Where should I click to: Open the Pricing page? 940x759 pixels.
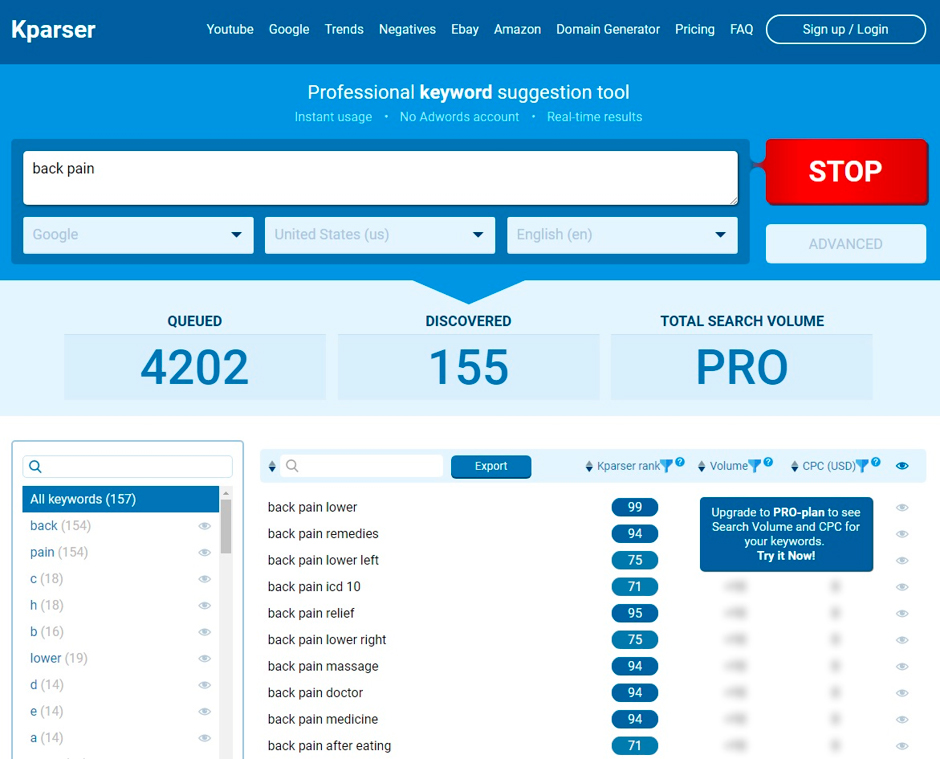(695, 29)
